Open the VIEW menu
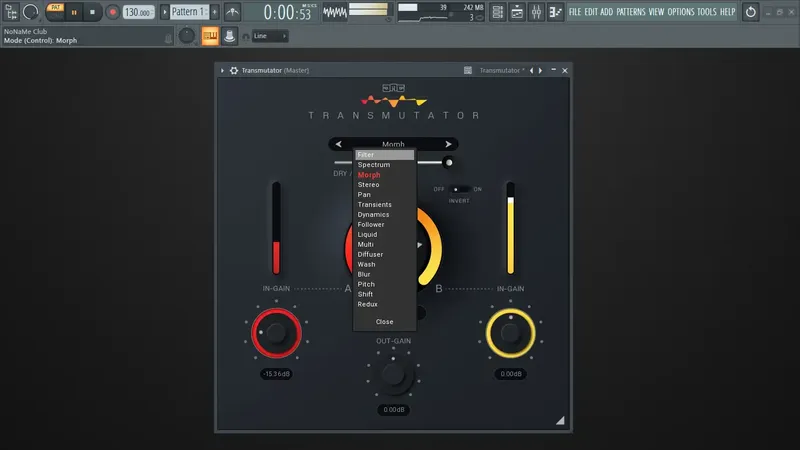Image resolution: width=800 pixels, height=450 pixels. pos(656,12)
